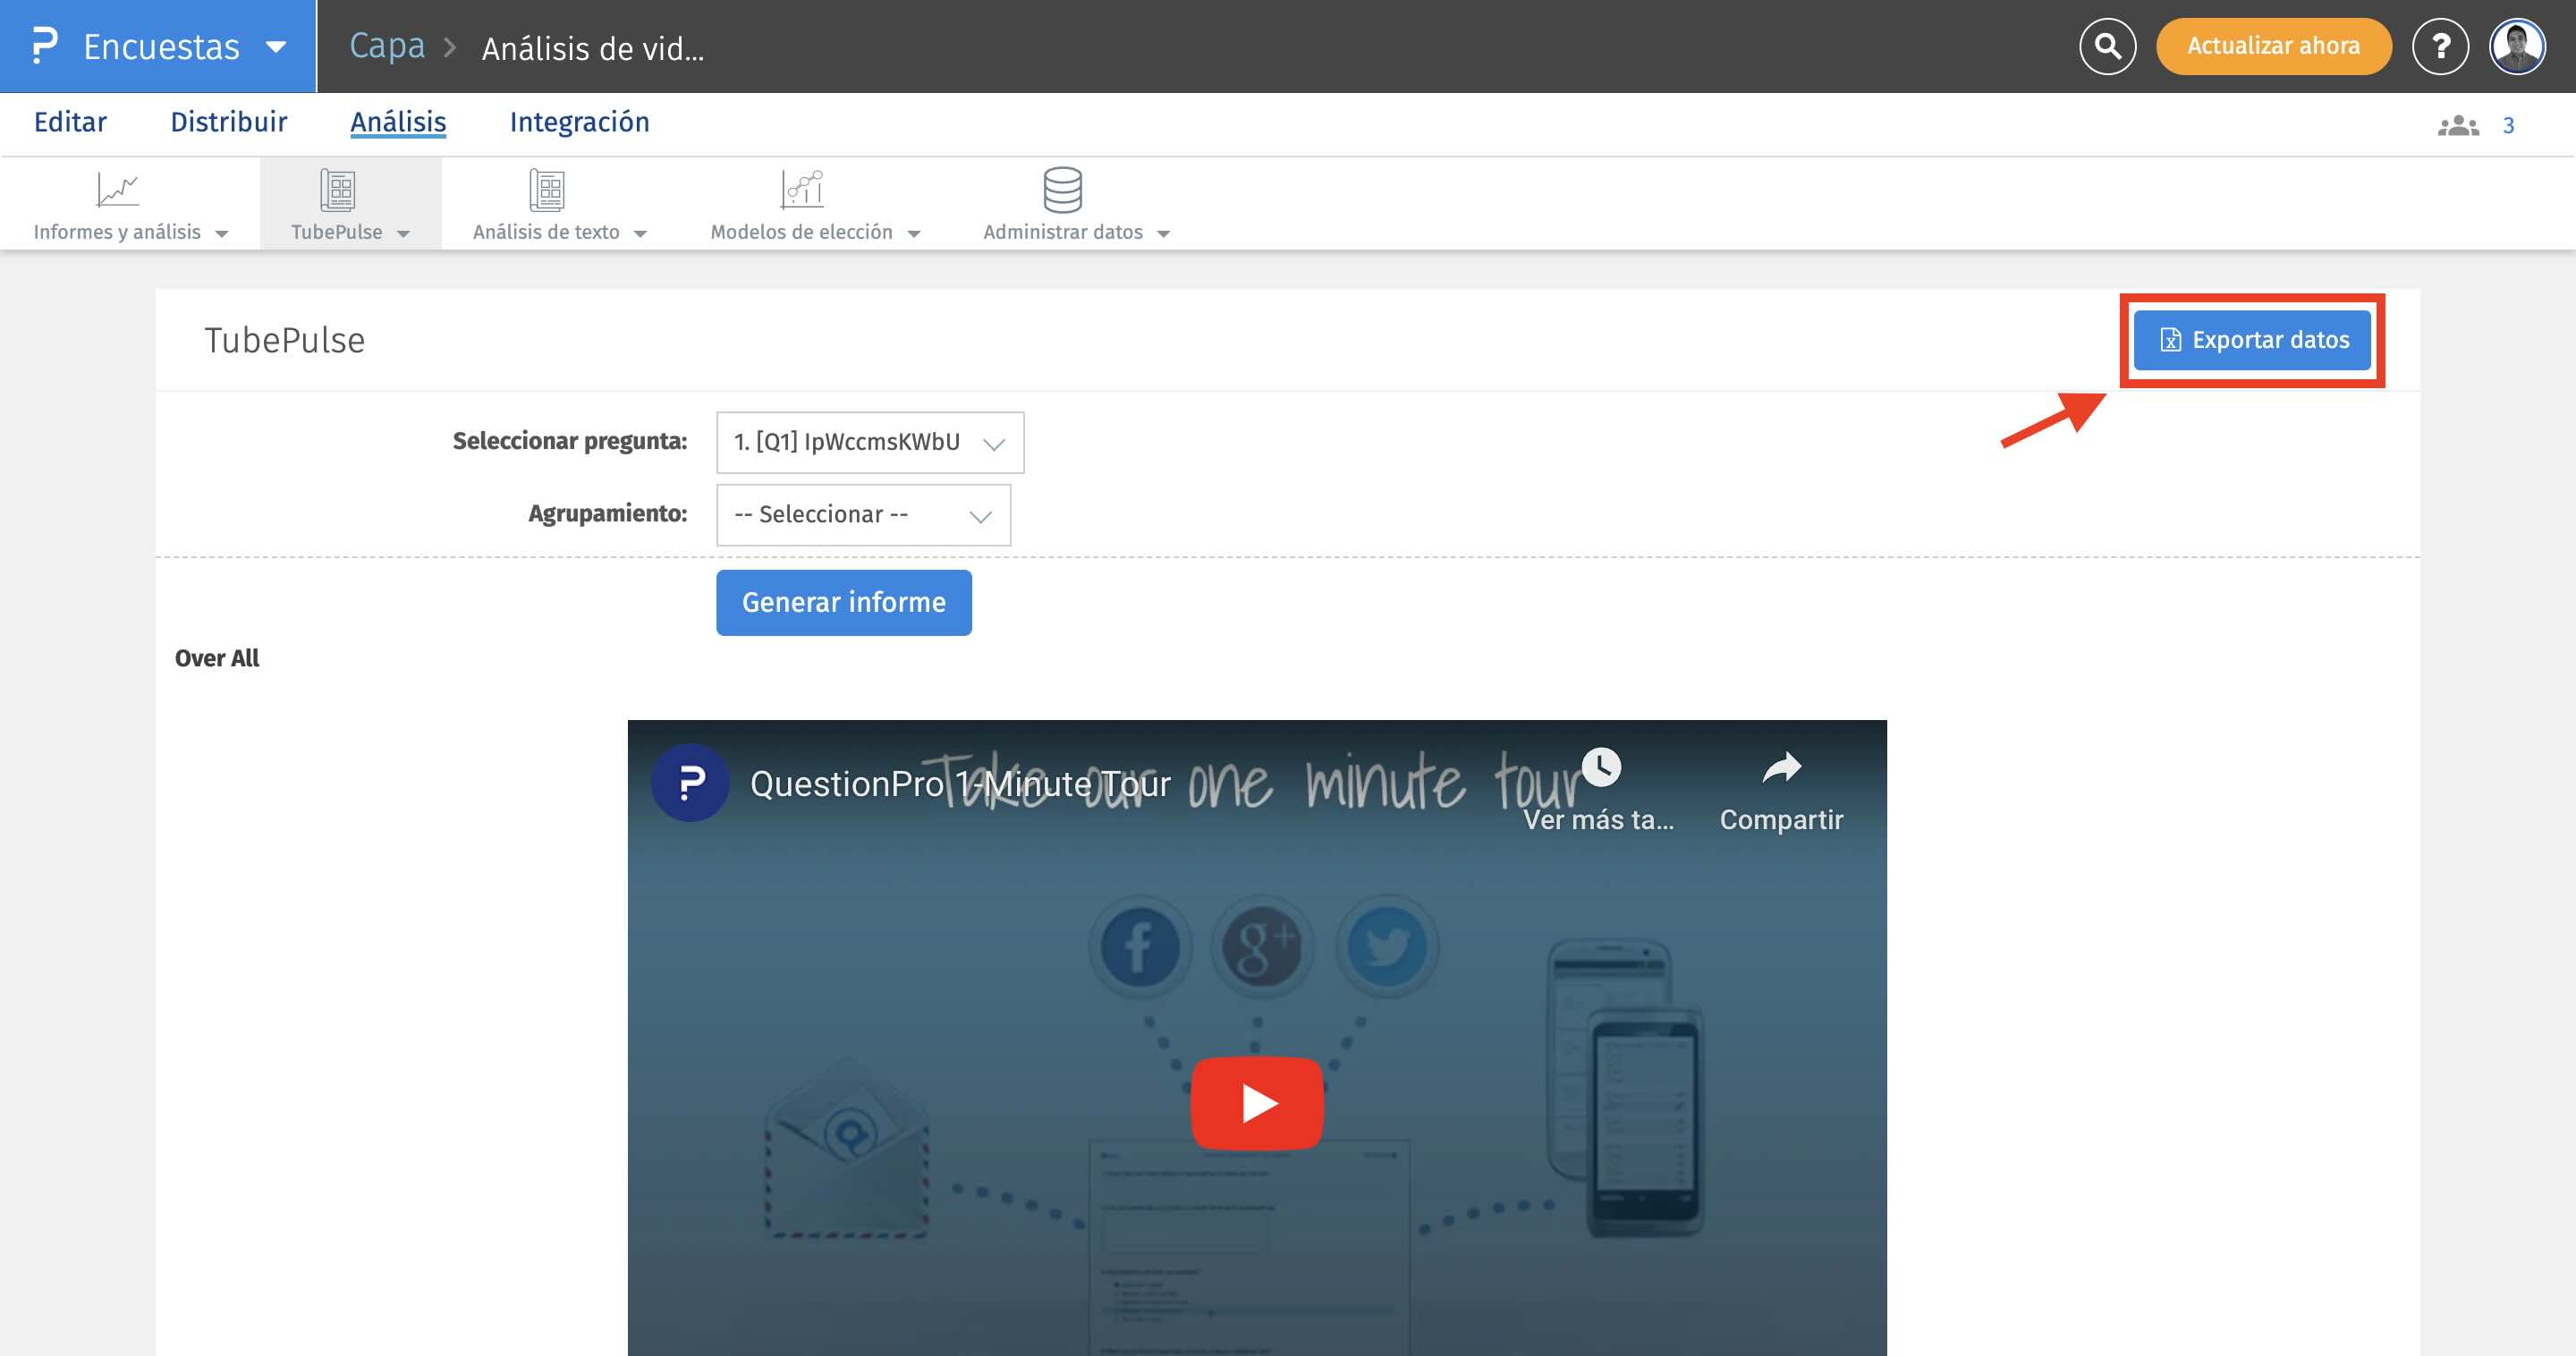Image resolution: width=2576 pixels, height=1356 pixels.
Task: Play the YouTube video
Action: tap(1256, 1103)
